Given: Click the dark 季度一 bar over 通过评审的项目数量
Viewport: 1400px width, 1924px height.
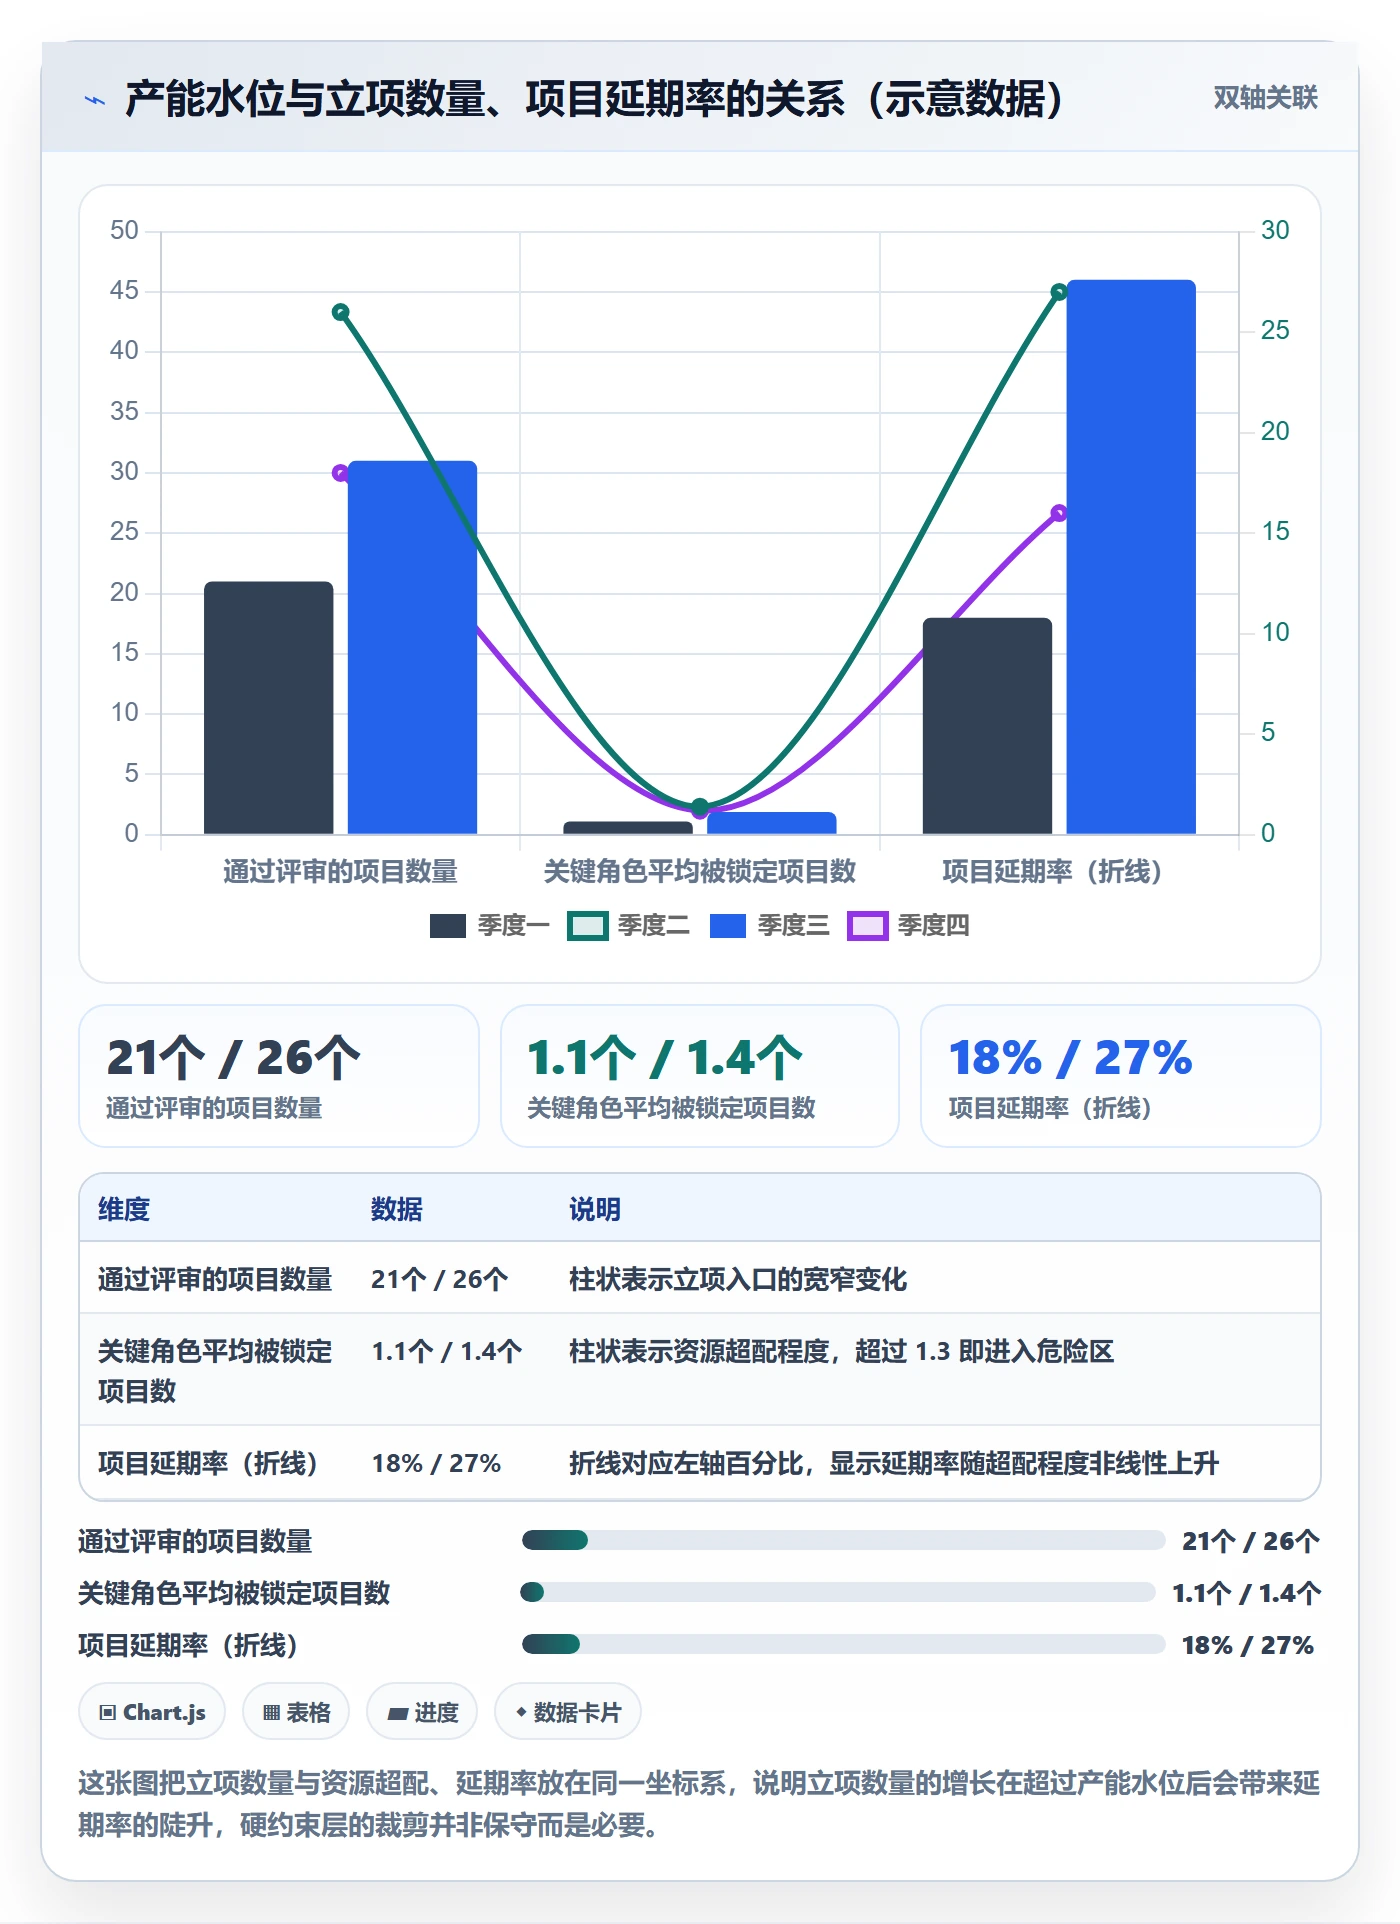Looking at the screenshot, I should (268, 708).
